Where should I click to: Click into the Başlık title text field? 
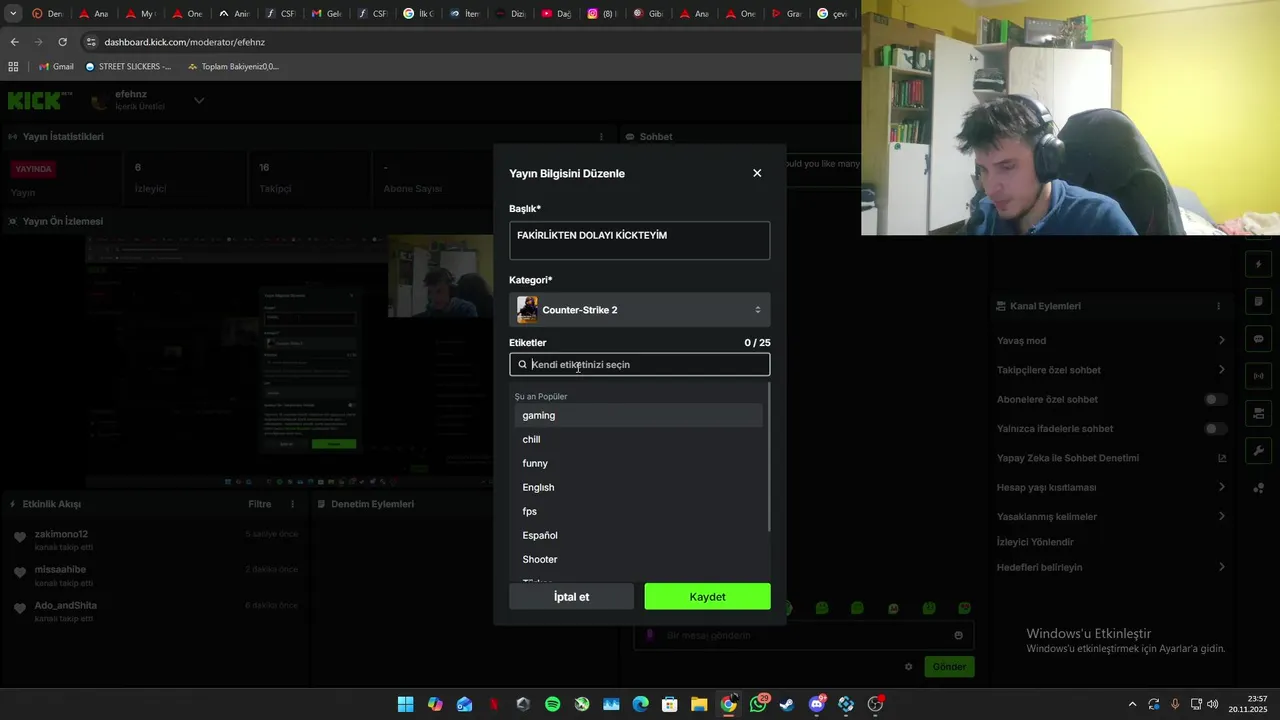639,241
